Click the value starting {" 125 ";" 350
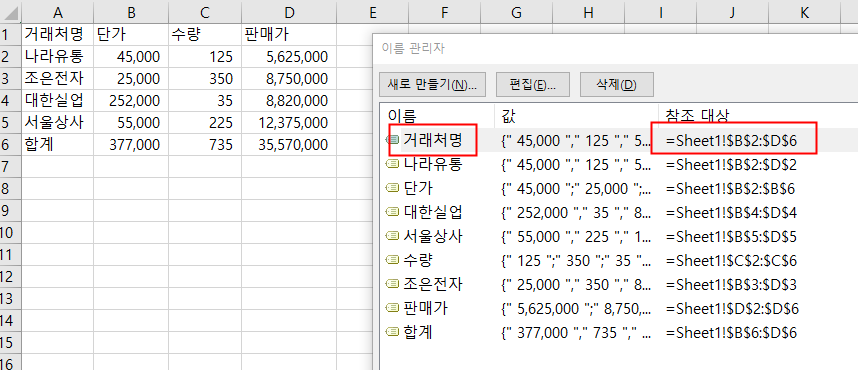Screen dimensions: 858x370 (x=577, y=261)
